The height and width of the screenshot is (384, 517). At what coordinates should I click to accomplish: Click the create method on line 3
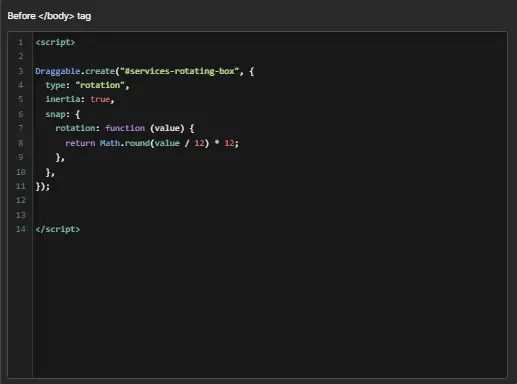pyautogui.click(x=100, y=71)
